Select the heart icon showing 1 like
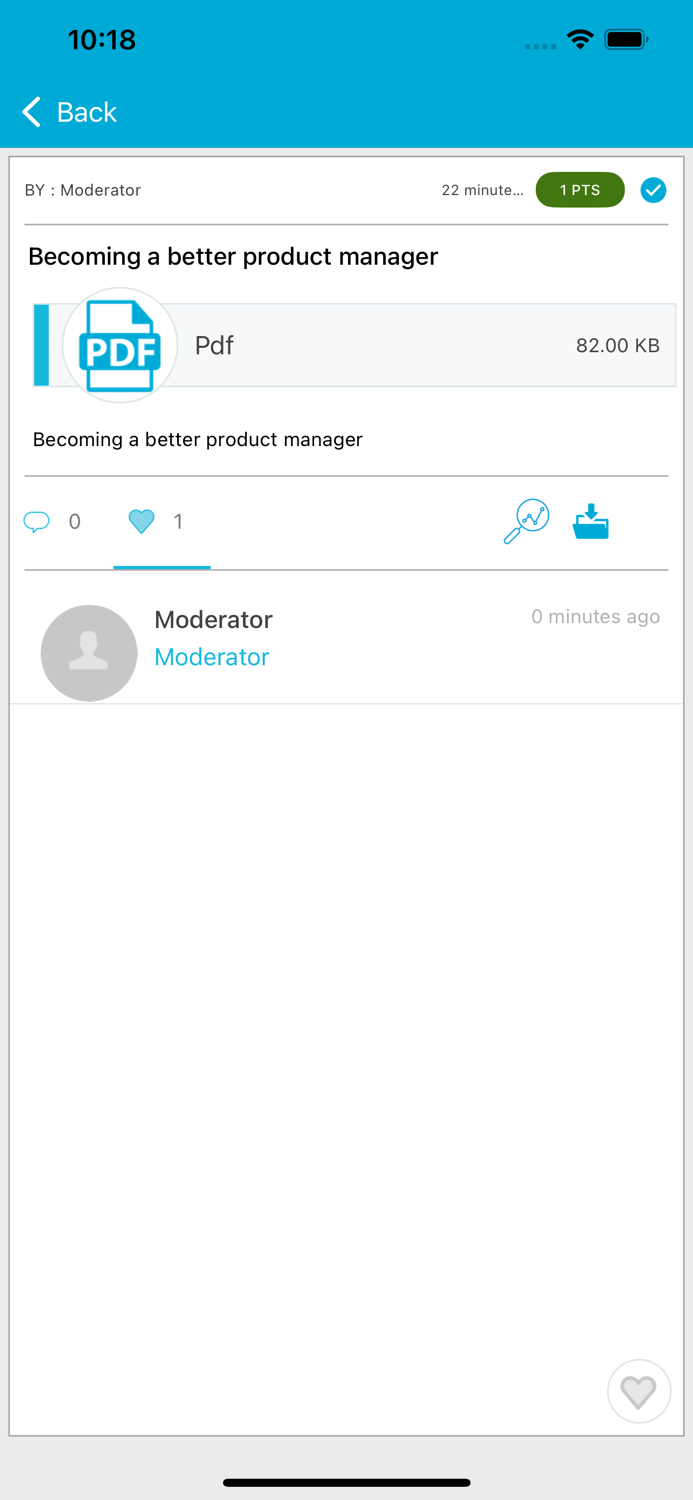The image size is (693, 1500). (x=142, y=521)
